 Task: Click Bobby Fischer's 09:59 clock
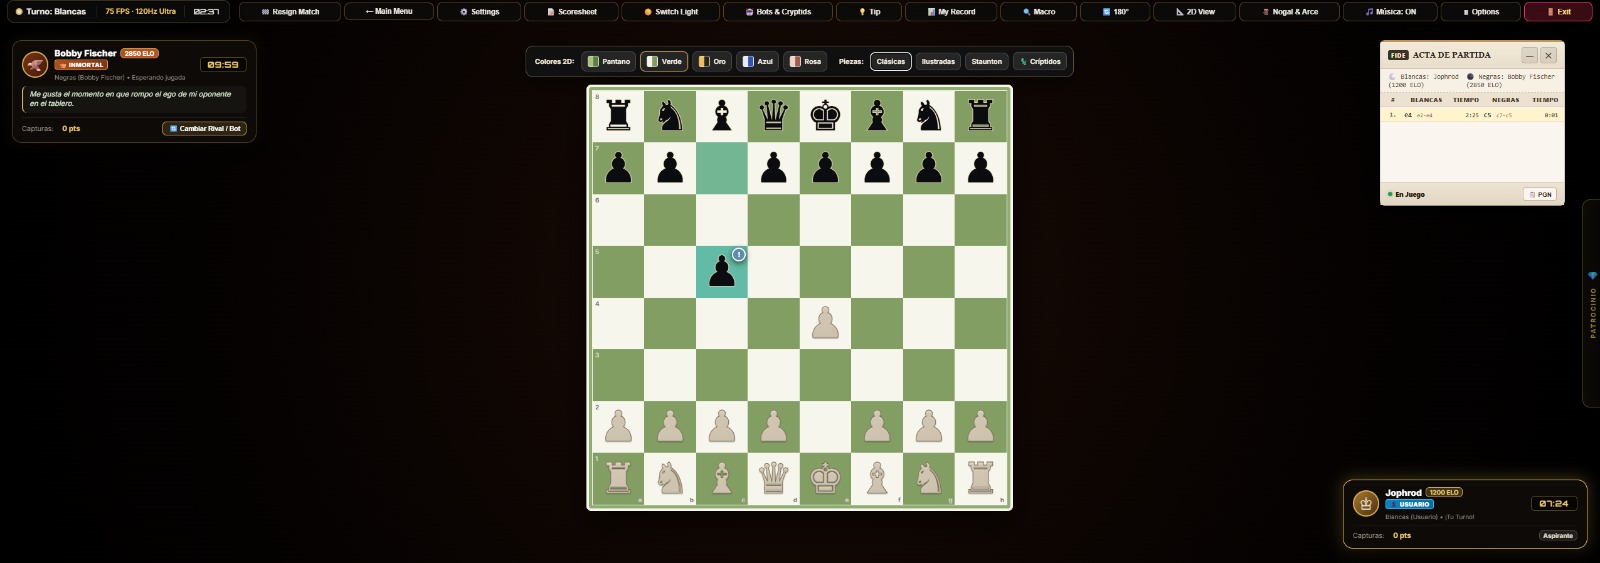(x=223, y=64)
